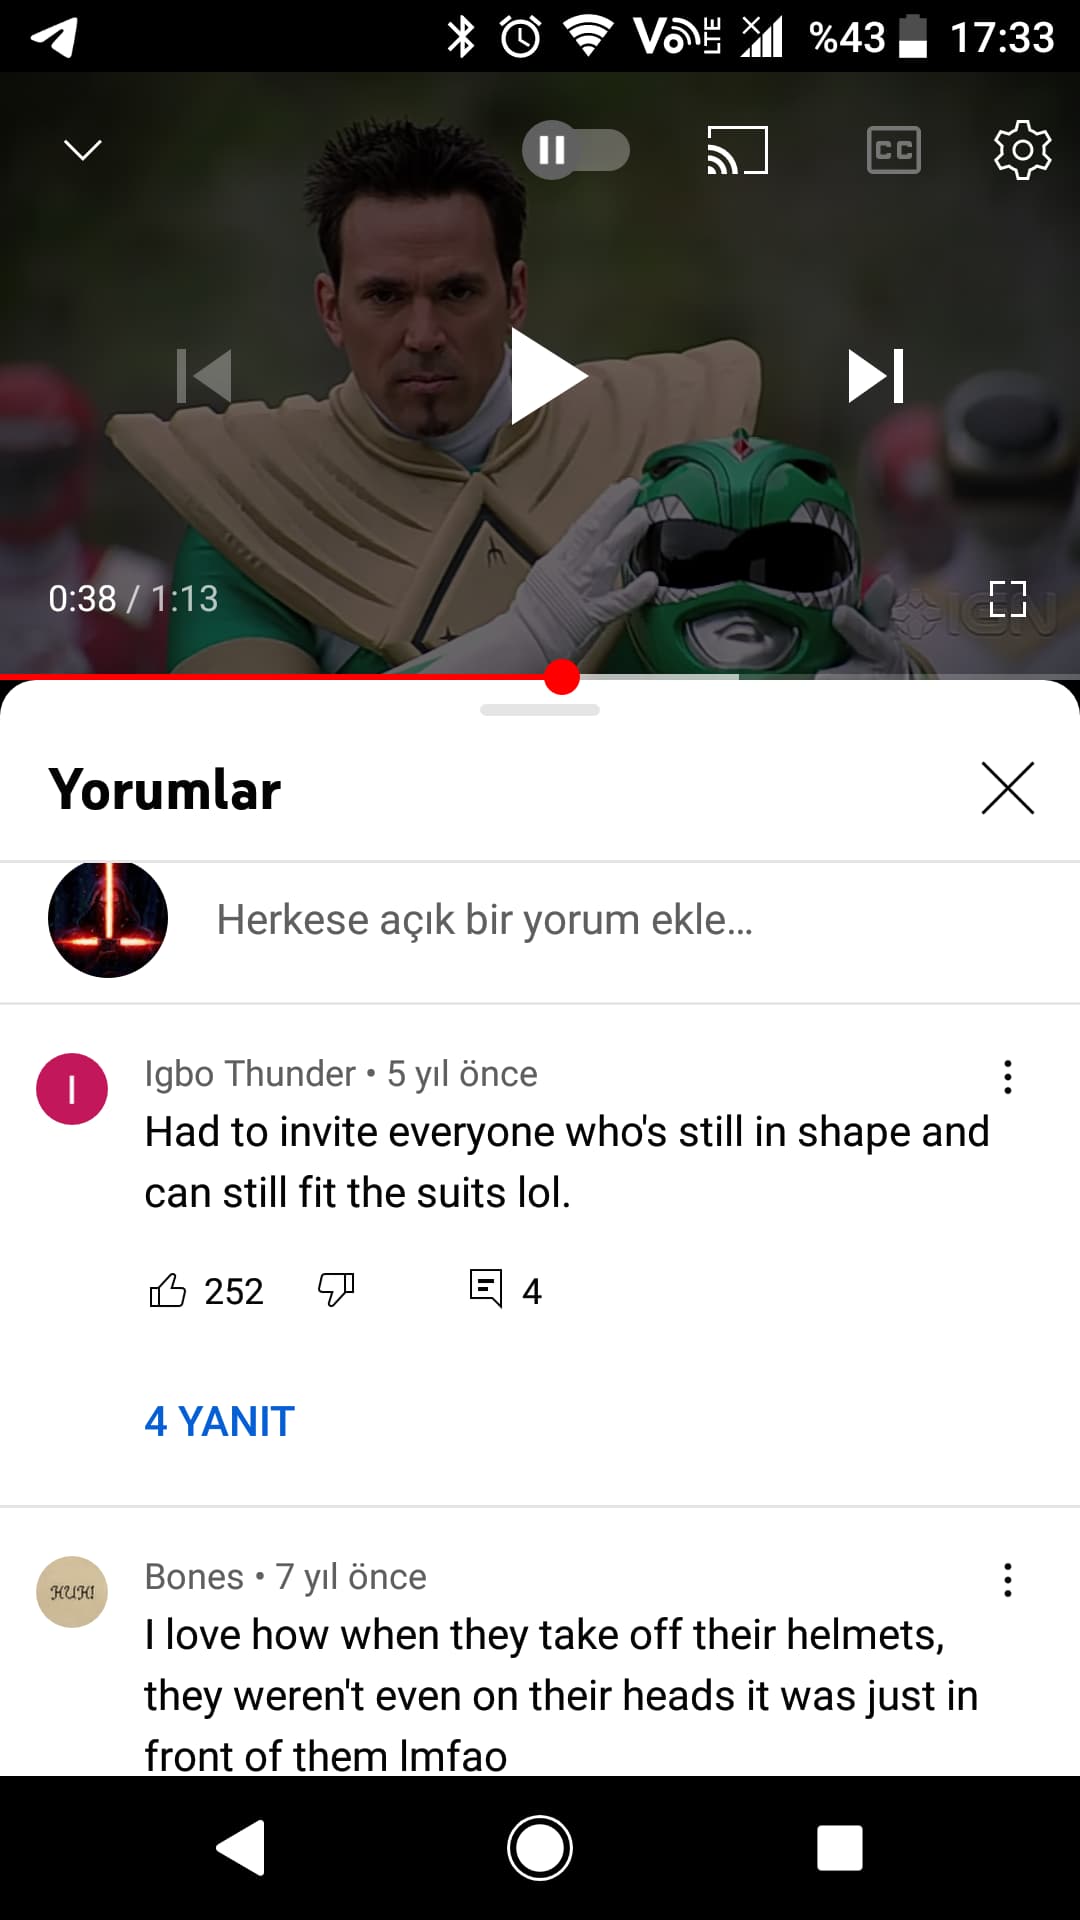Enter fullscreen mode
The width and height of the screenshot is (1080, 1920).
pyautogui.click(x=1008, y=599)
